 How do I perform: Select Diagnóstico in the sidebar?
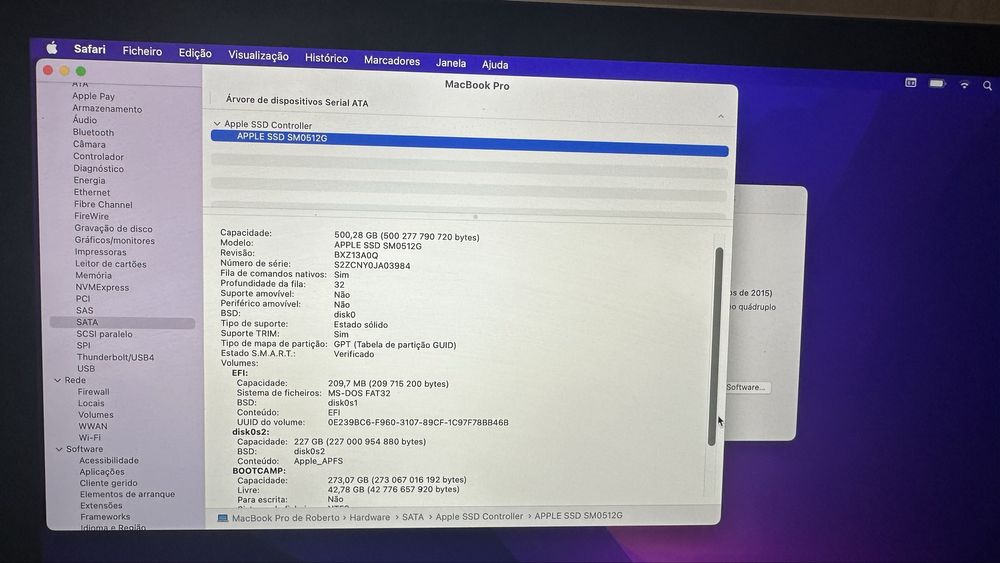(x=98, y=168)
